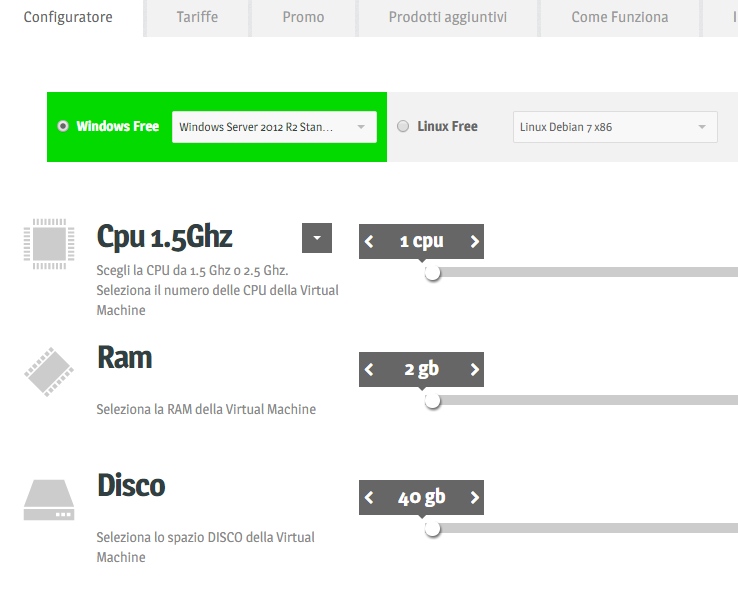
Task: Open the Windows Server 2012 version dropdown
Action: 274,127
